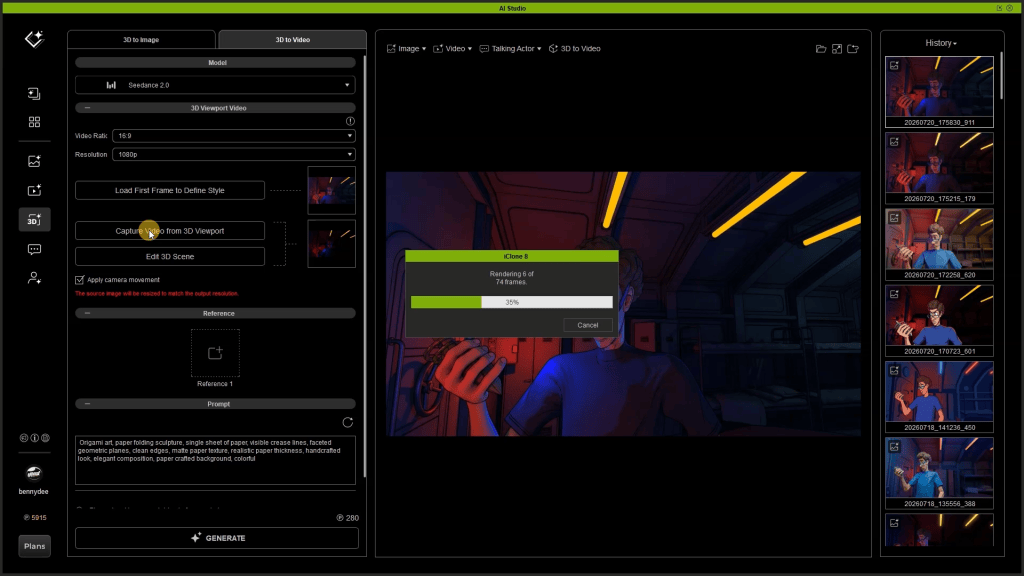
Task: Click the Edit 3D Scene button
Action: tap(170, 257)
